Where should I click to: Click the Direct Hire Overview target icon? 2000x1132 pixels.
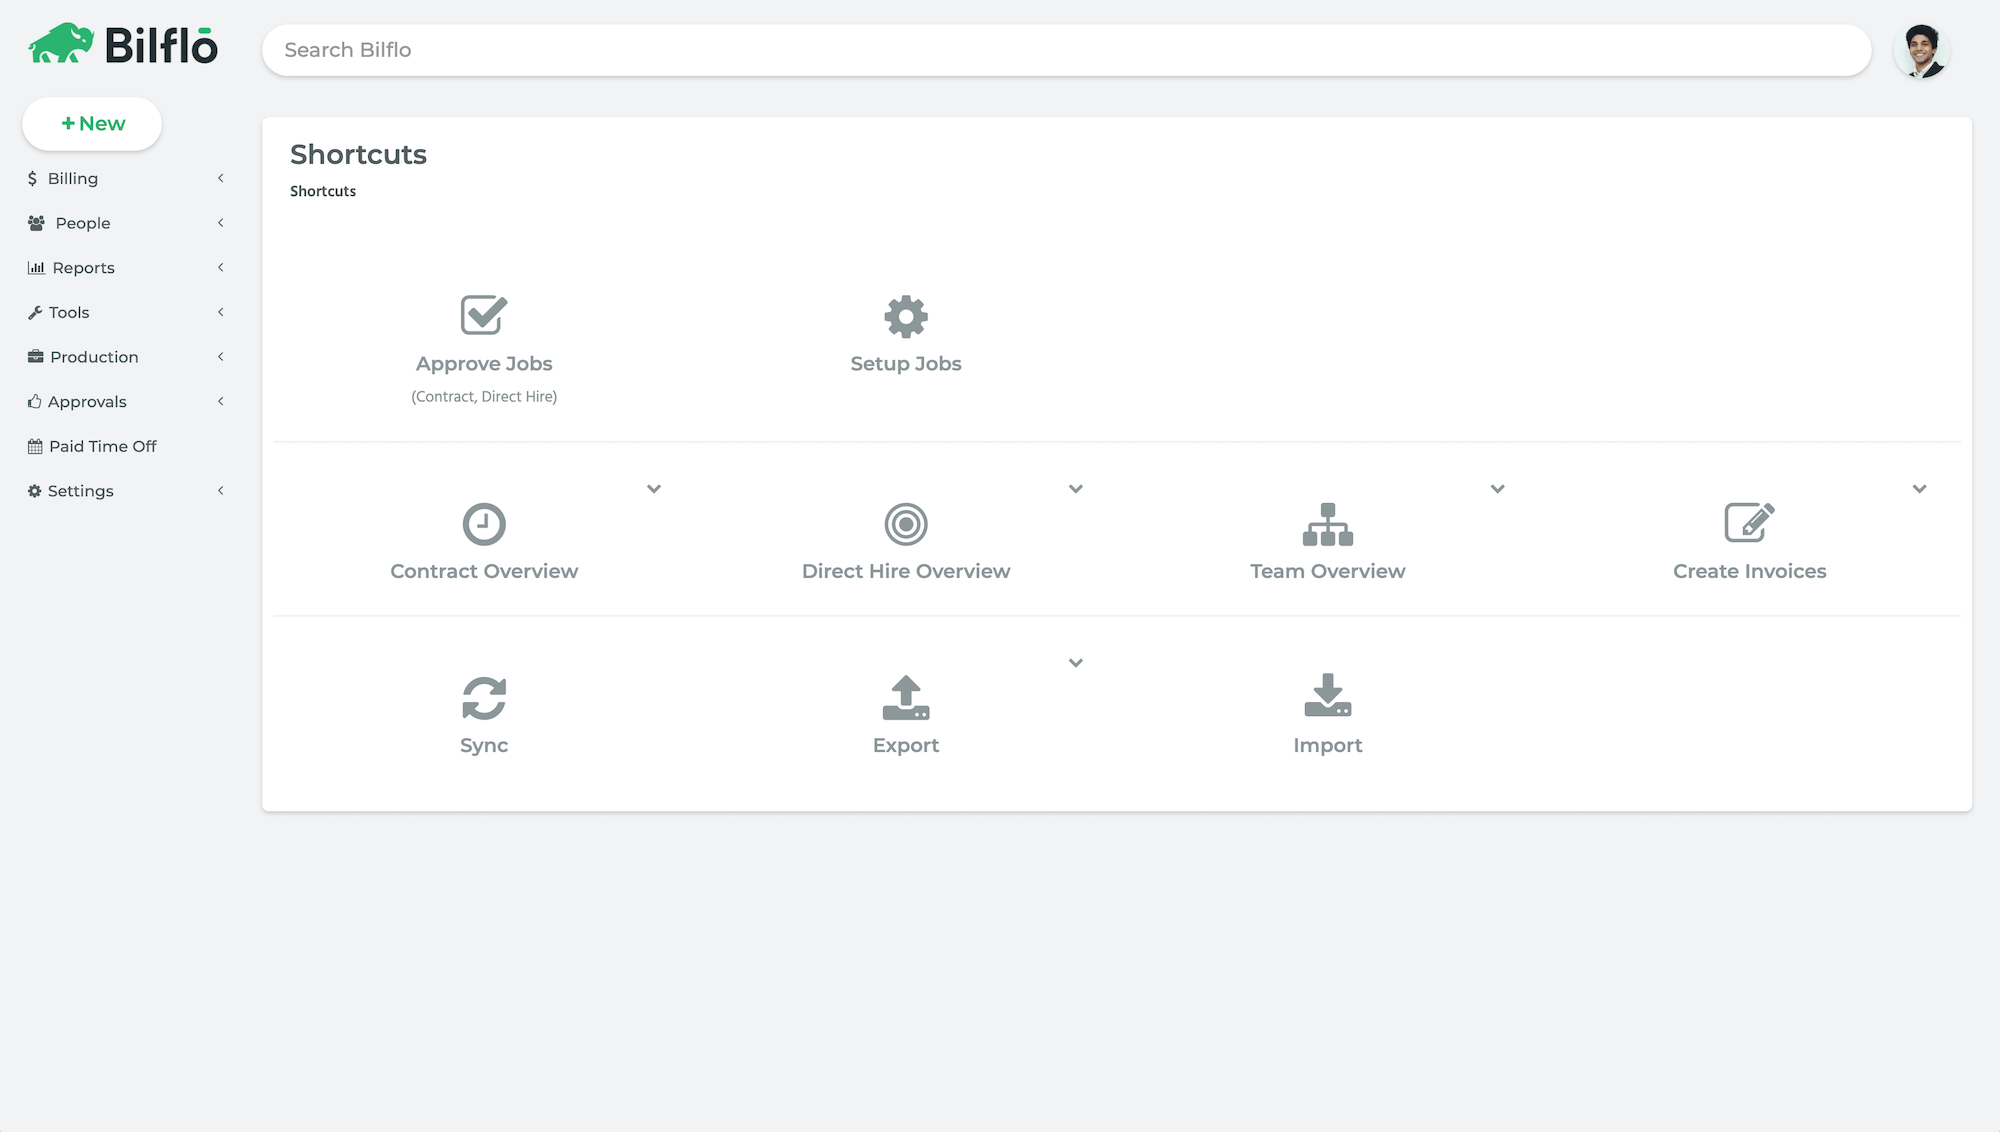tap(905, 523)
